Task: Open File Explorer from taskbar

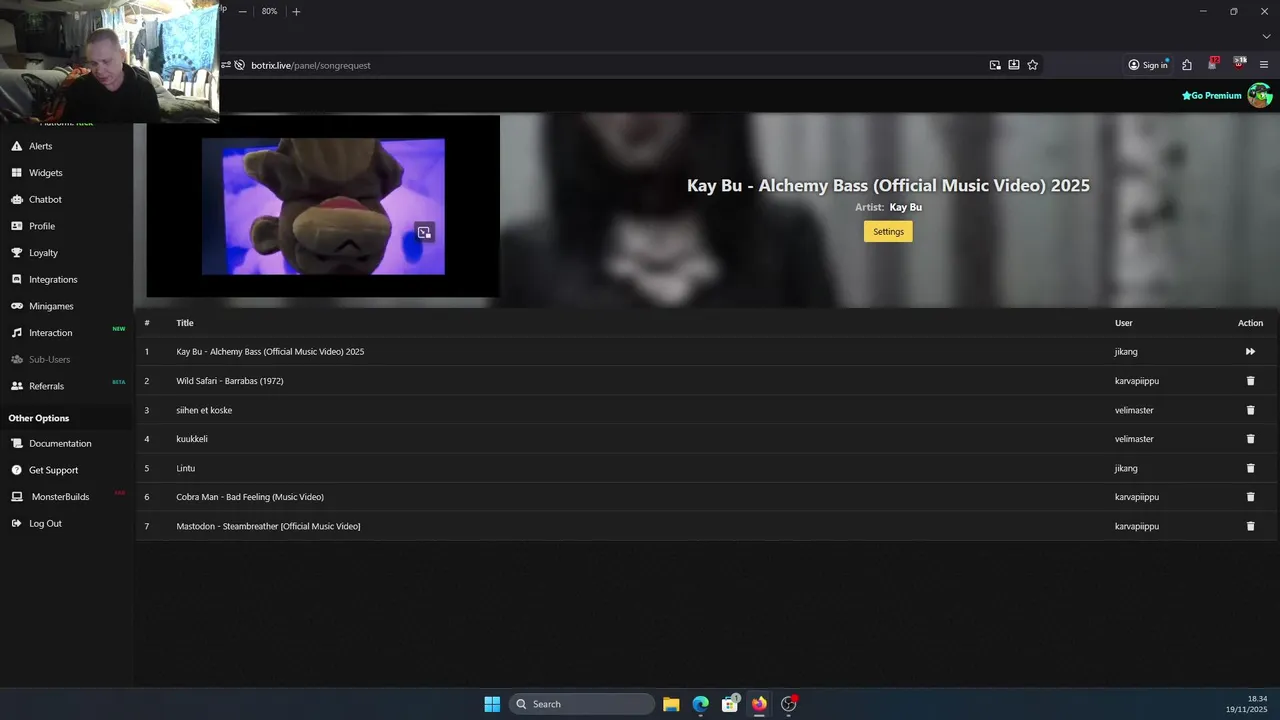Action: click(671, 704)
